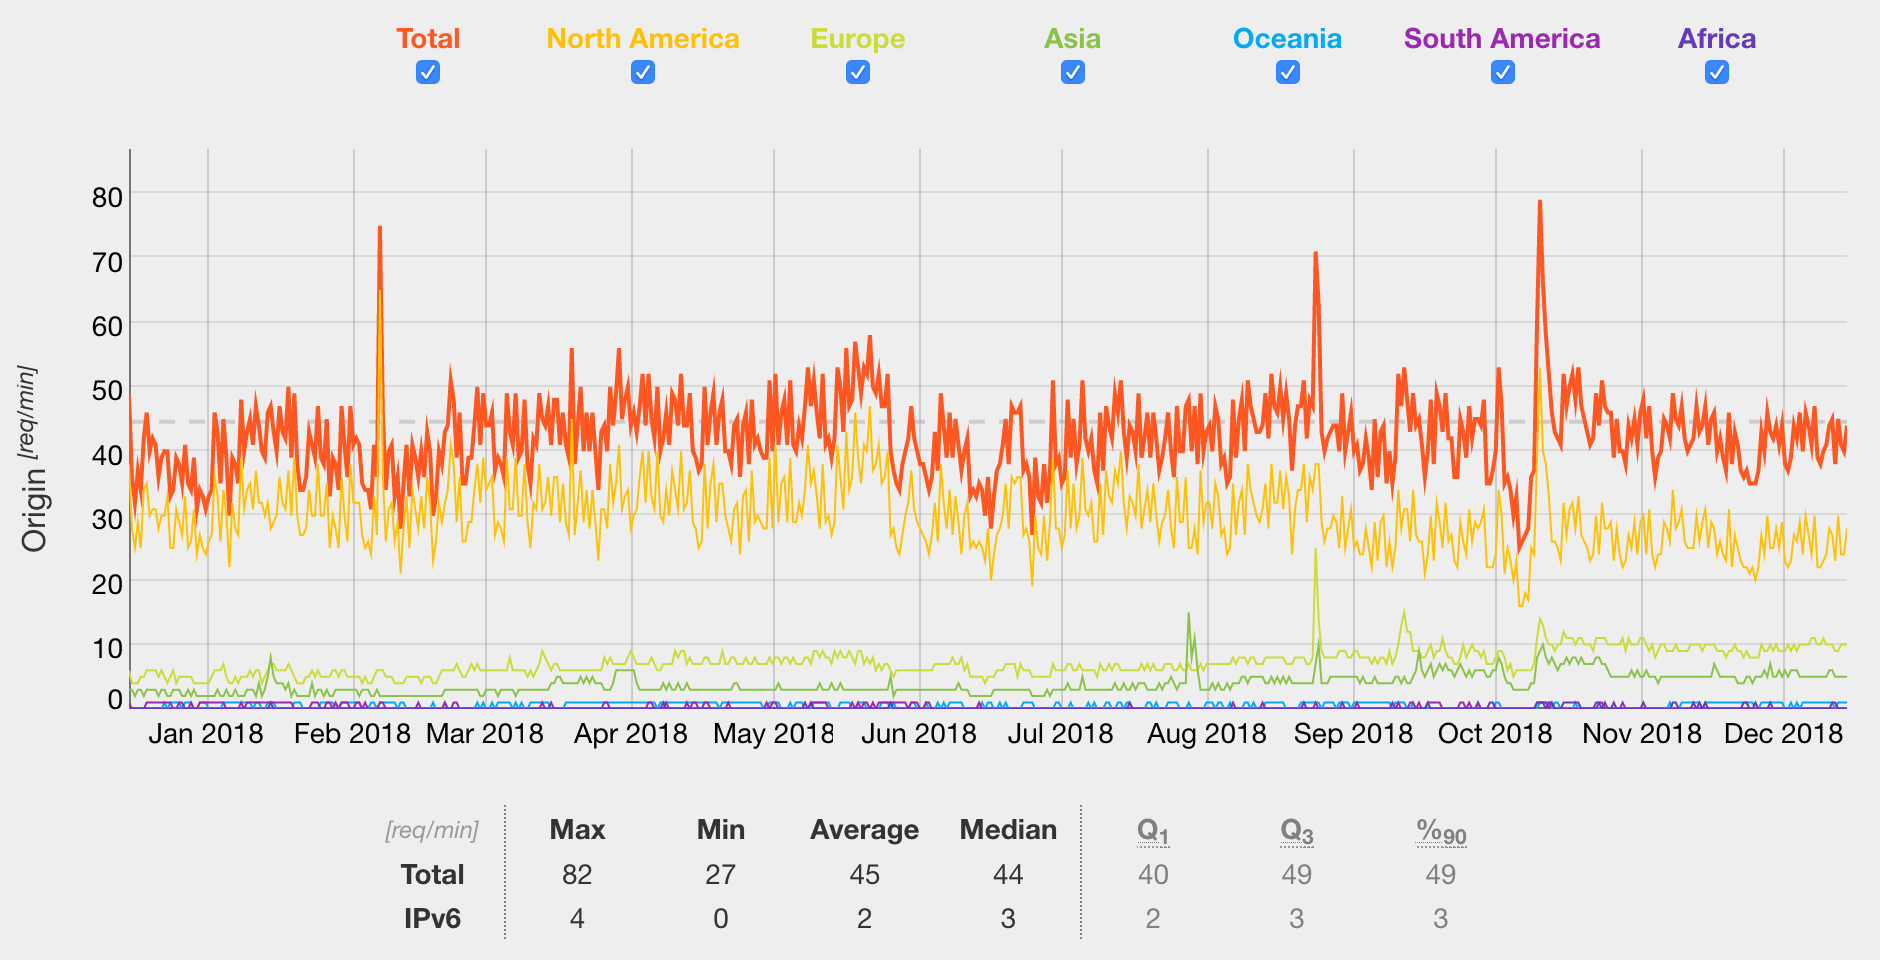Click the Total Median value 44

click(x=1008, y=874)
